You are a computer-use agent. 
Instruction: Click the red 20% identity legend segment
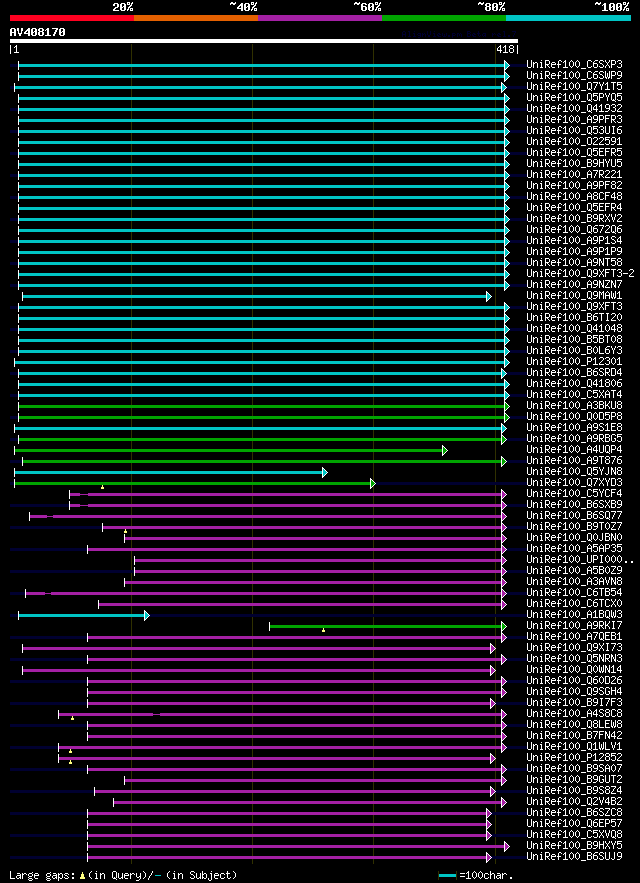pos(72,18)
